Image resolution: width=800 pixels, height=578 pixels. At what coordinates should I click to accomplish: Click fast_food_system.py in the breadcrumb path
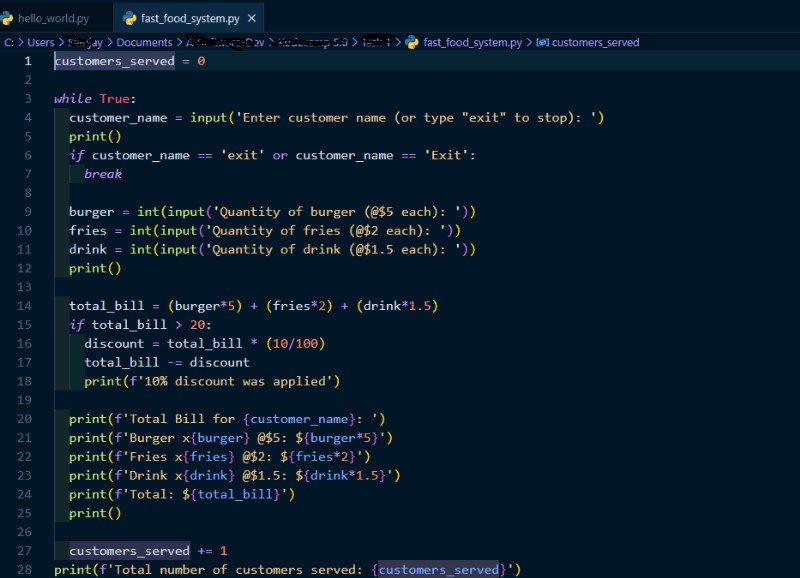point(472,42)
